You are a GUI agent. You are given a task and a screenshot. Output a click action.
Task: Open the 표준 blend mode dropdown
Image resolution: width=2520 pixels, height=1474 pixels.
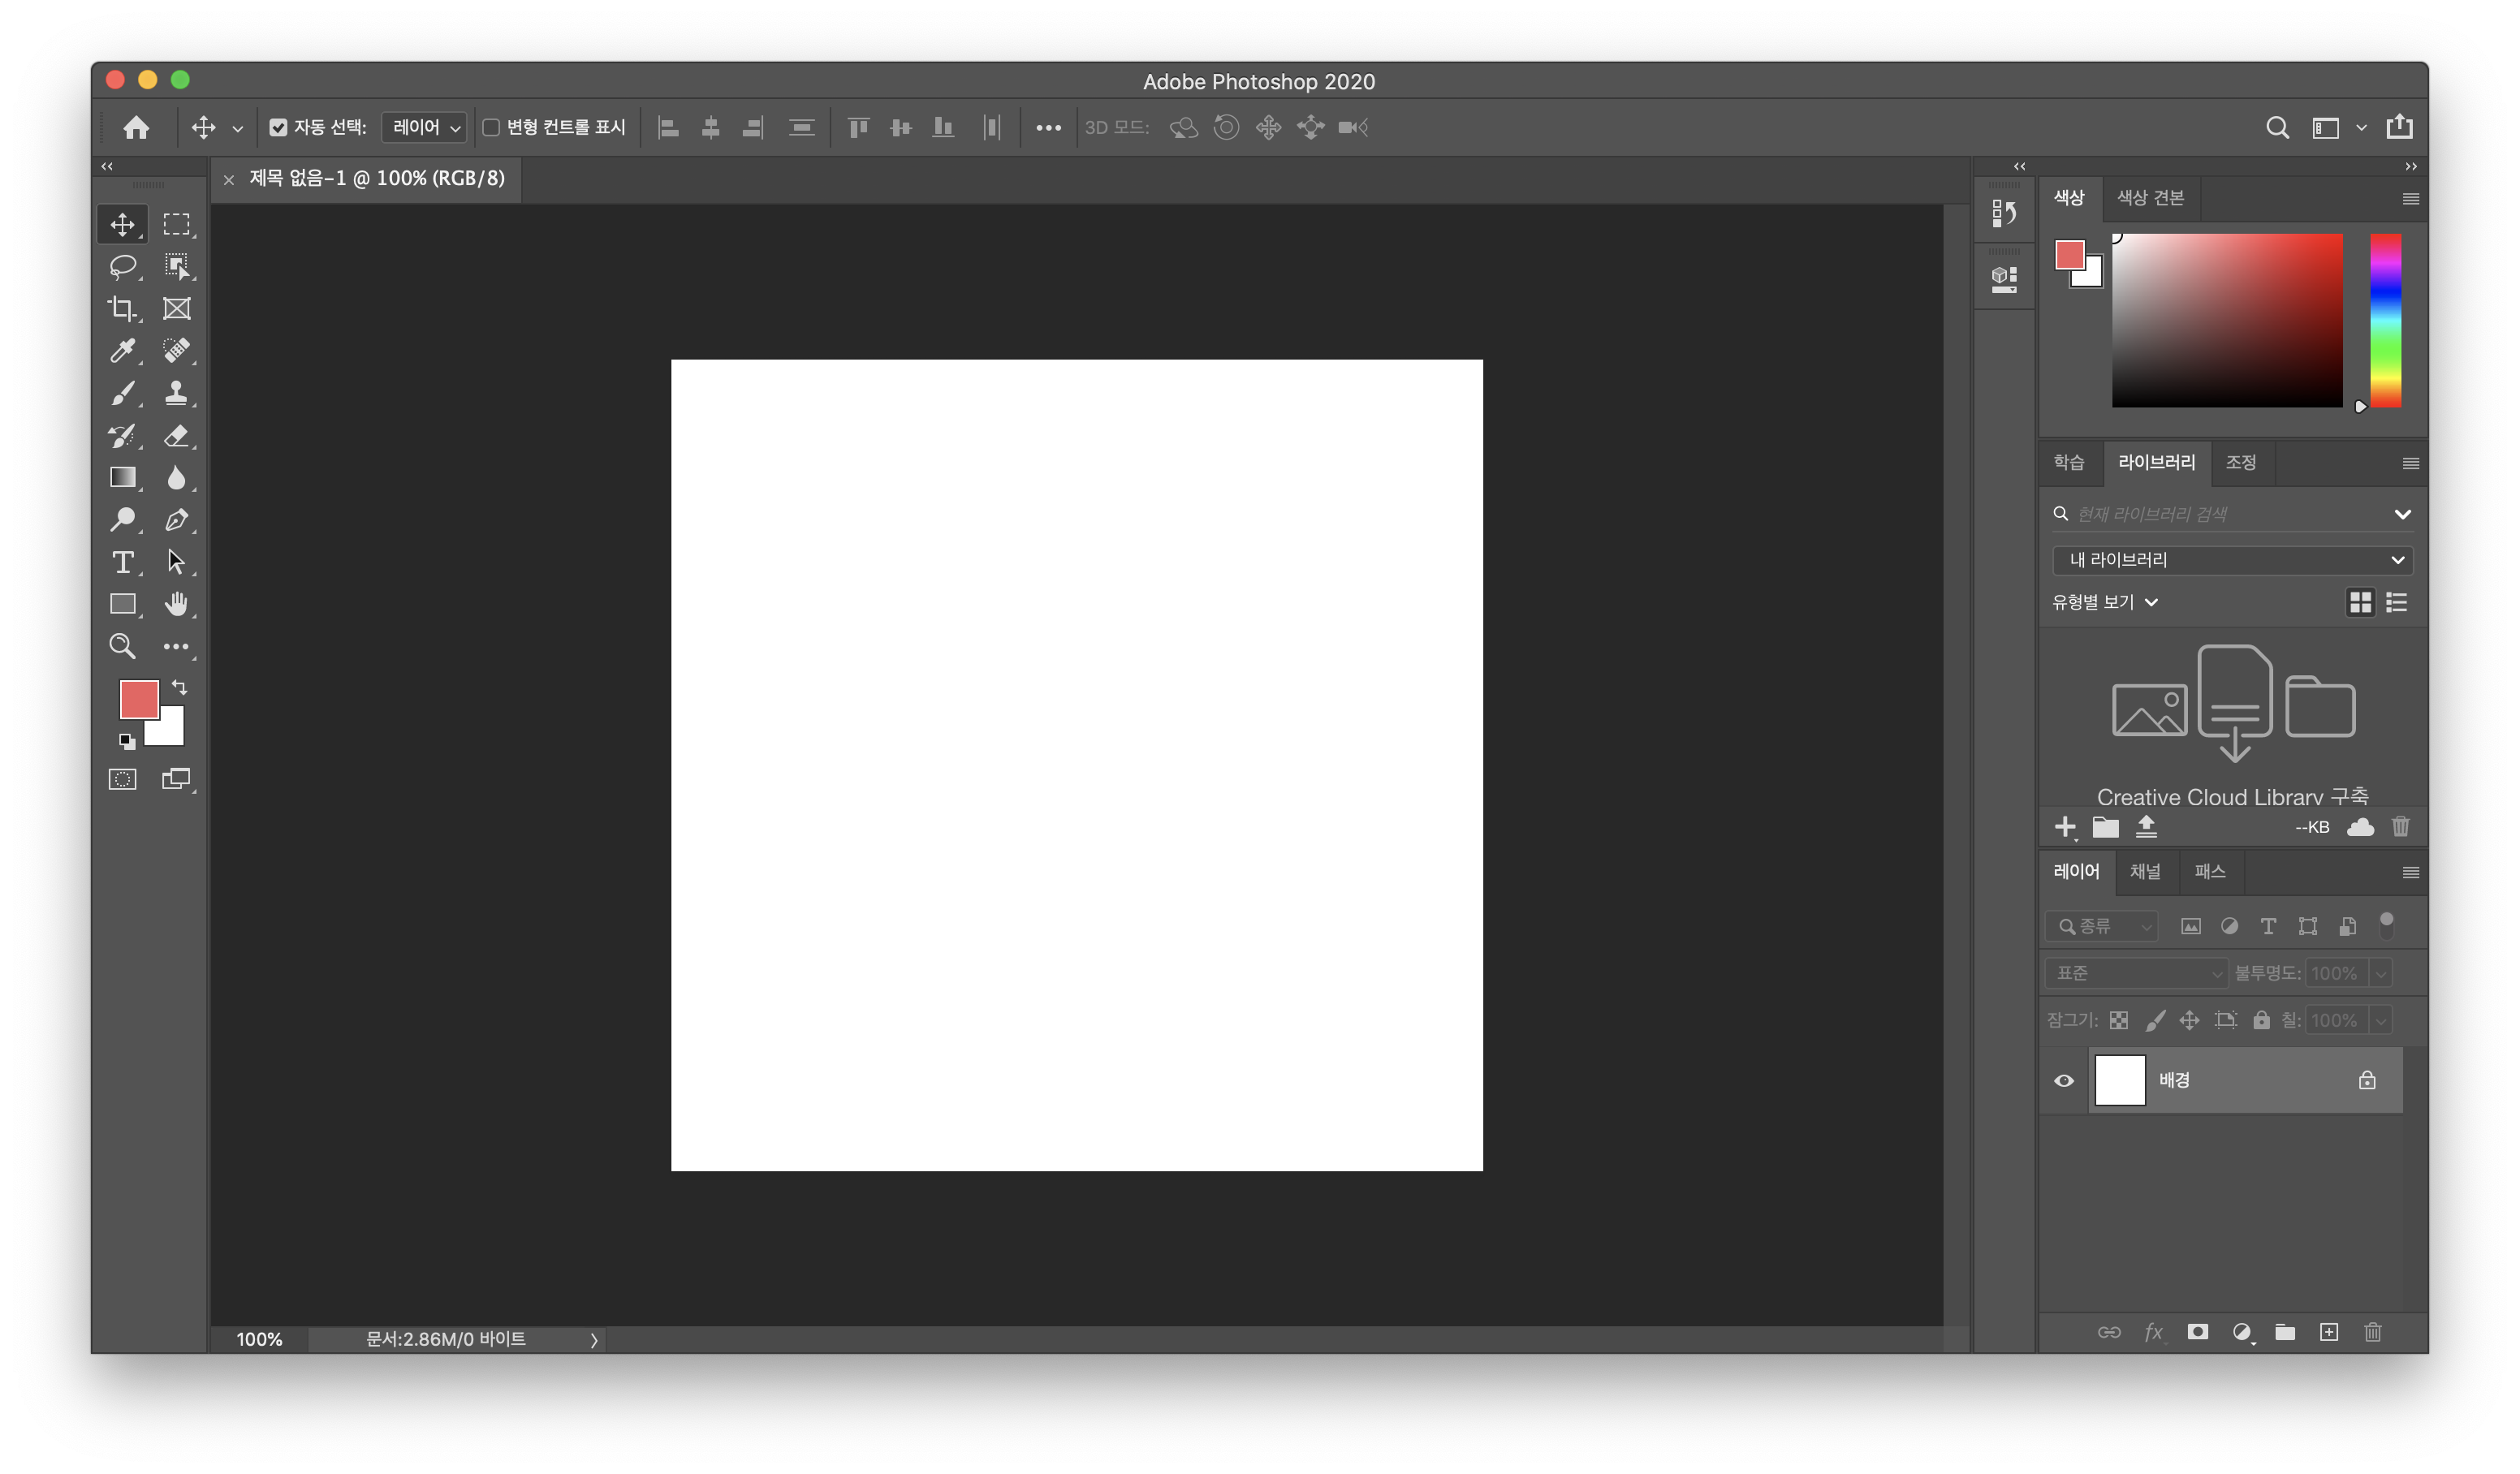(x=2135, y=973)
